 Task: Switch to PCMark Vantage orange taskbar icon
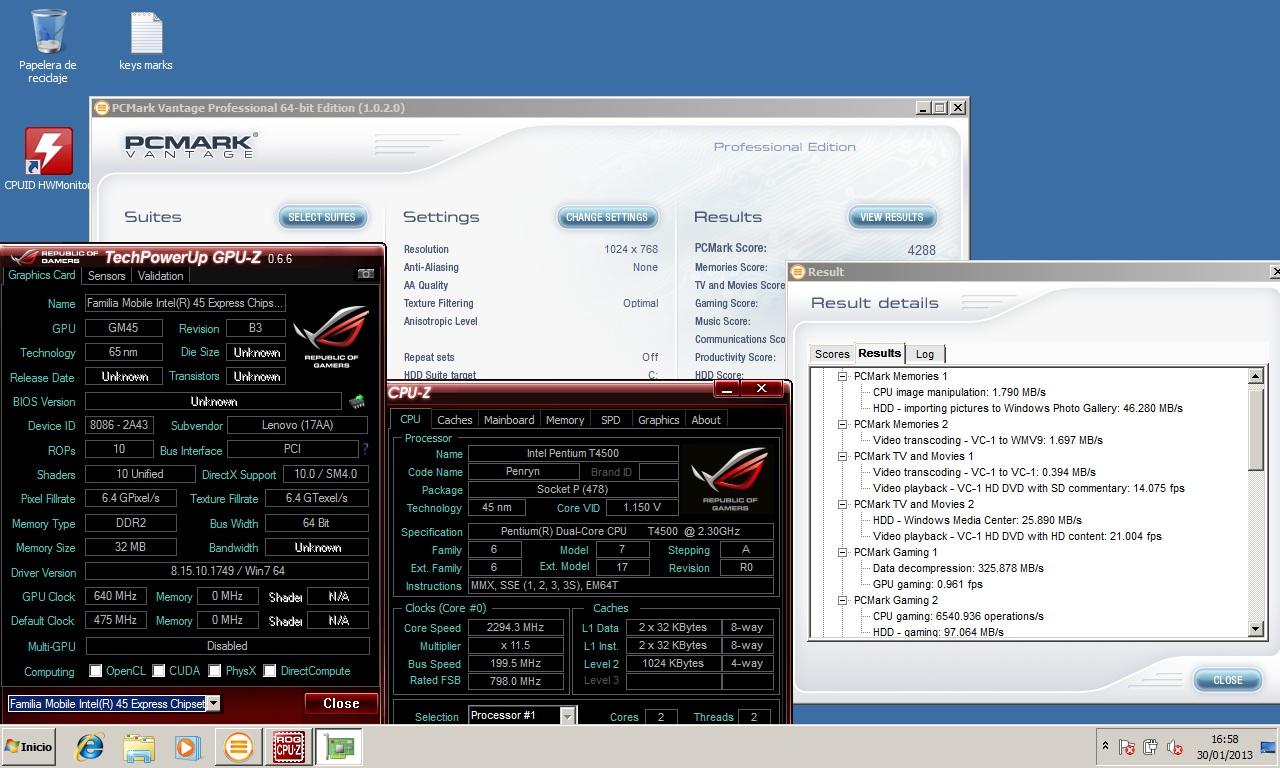coord(238,747)
